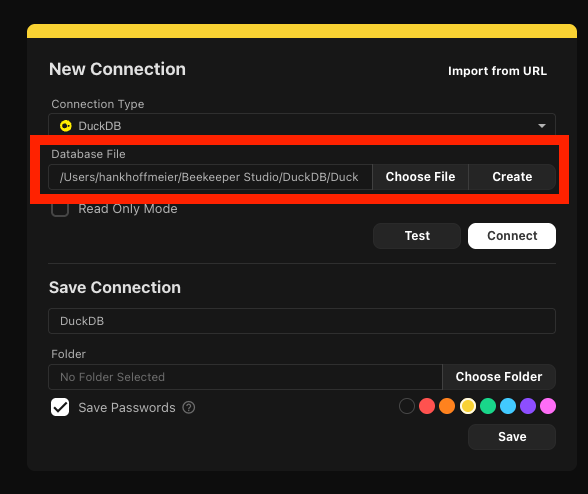Select the orange color swatch
Viewport: 588px width, 494px height.
coord(447,406)
